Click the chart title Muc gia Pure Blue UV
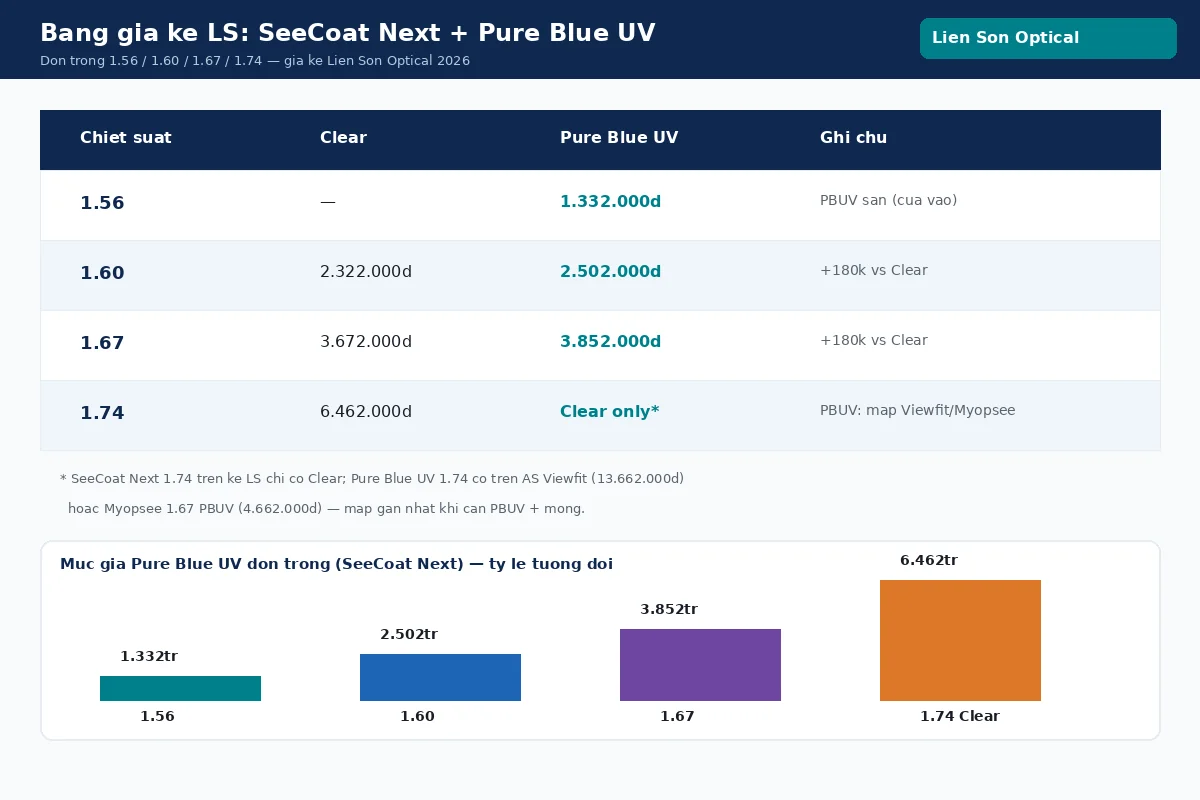 336,564
